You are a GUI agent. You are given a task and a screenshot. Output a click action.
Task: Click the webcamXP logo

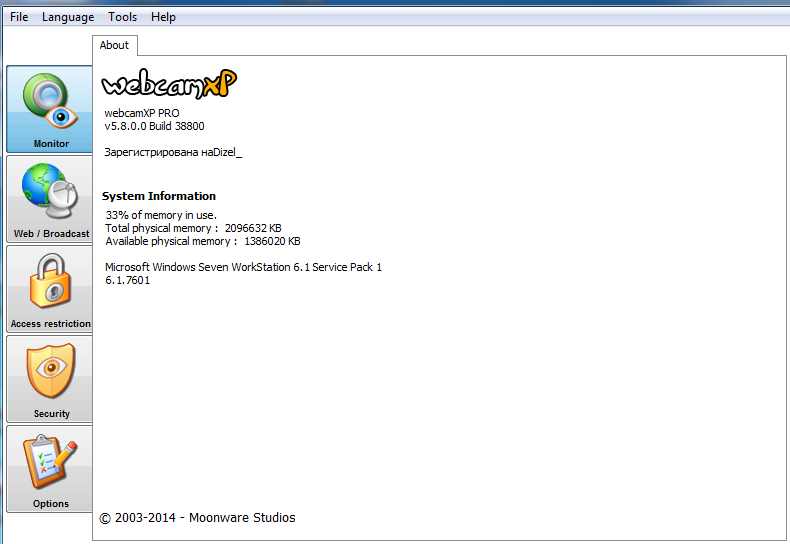point(169,84)
